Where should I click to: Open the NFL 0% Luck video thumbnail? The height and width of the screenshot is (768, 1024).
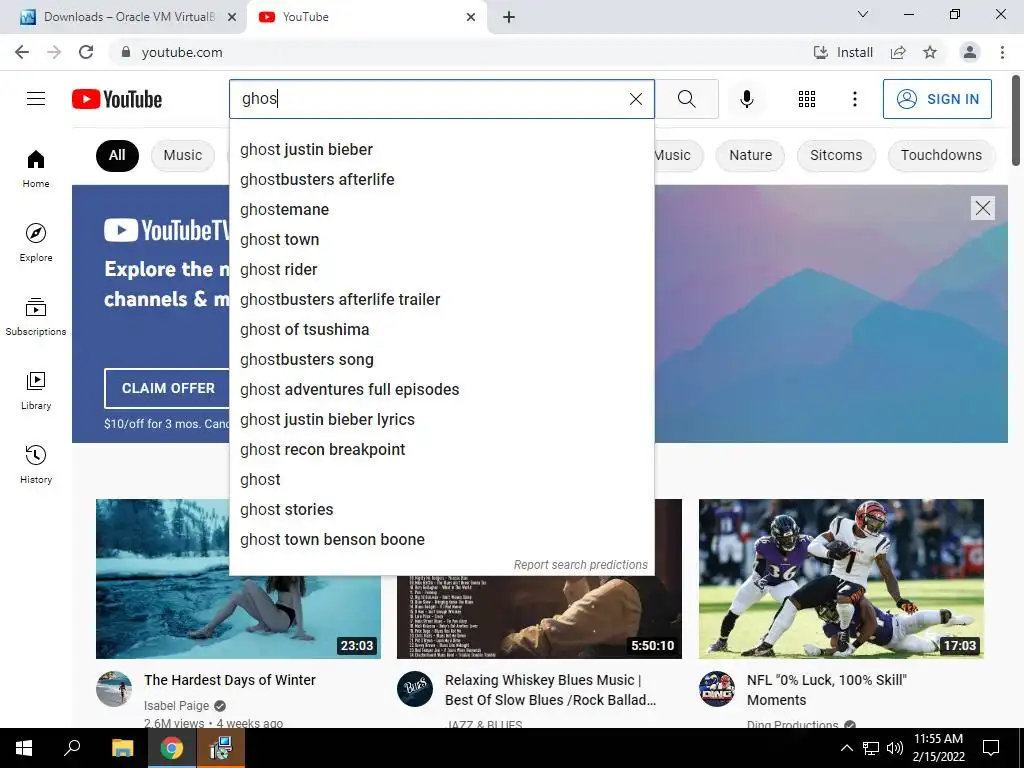click(841, 579)
